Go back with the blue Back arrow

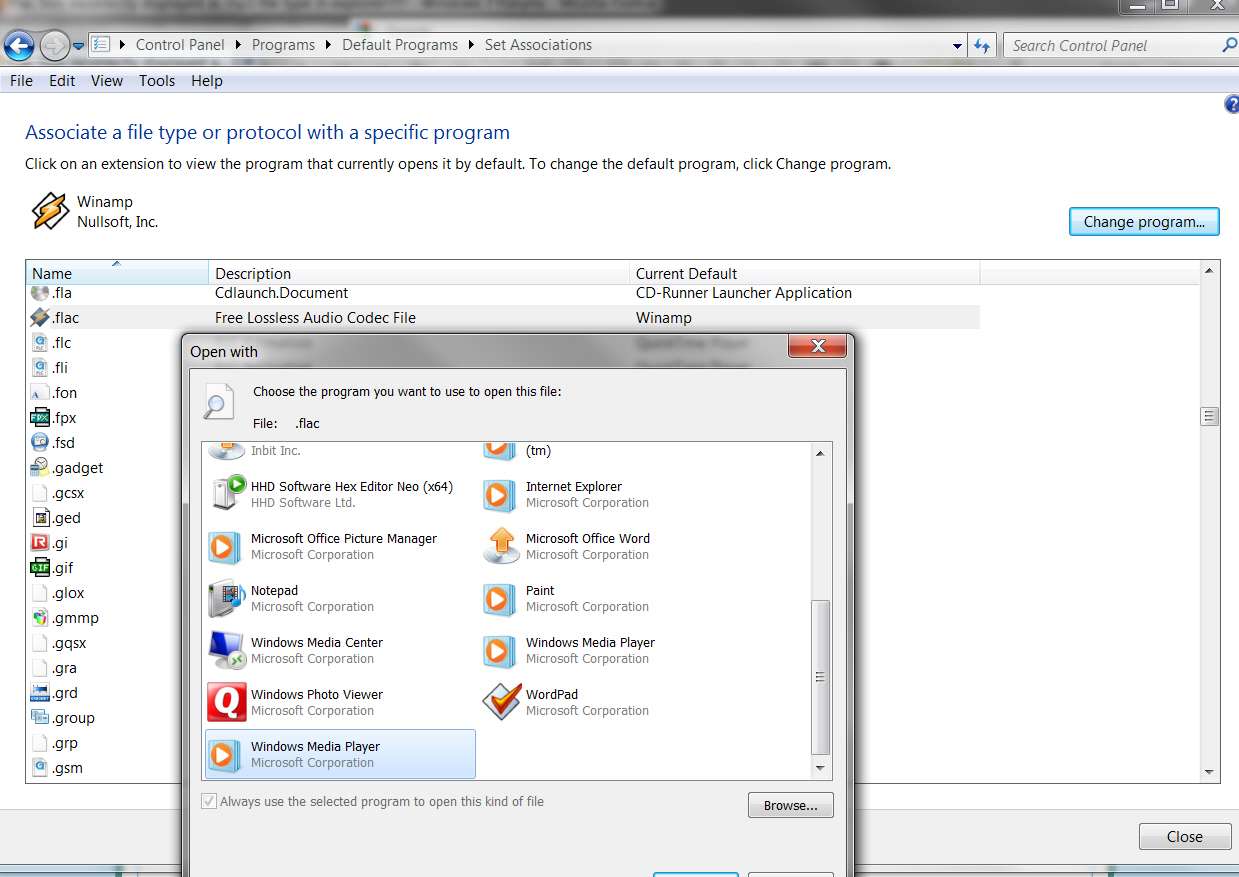20,45
